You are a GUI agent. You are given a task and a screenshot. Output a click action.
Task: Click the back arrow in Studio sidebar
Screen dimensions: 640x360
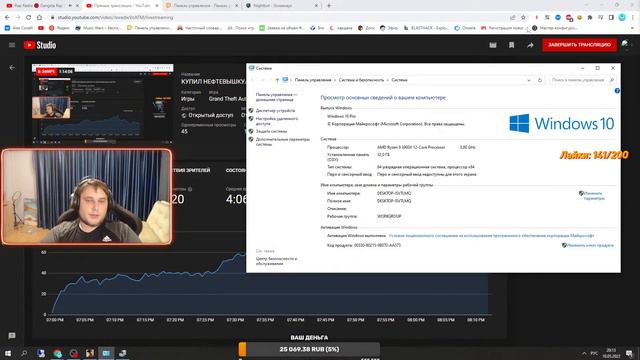pos(12,68)
